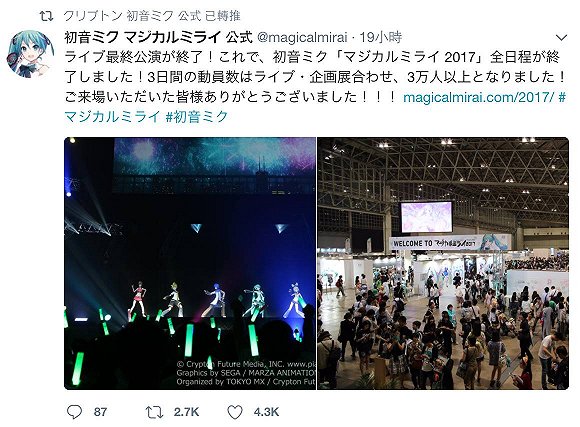The height and width of the screenshot is (427, 580).
Task: Like the tweet with the heart icon
Action: (235, 412)
